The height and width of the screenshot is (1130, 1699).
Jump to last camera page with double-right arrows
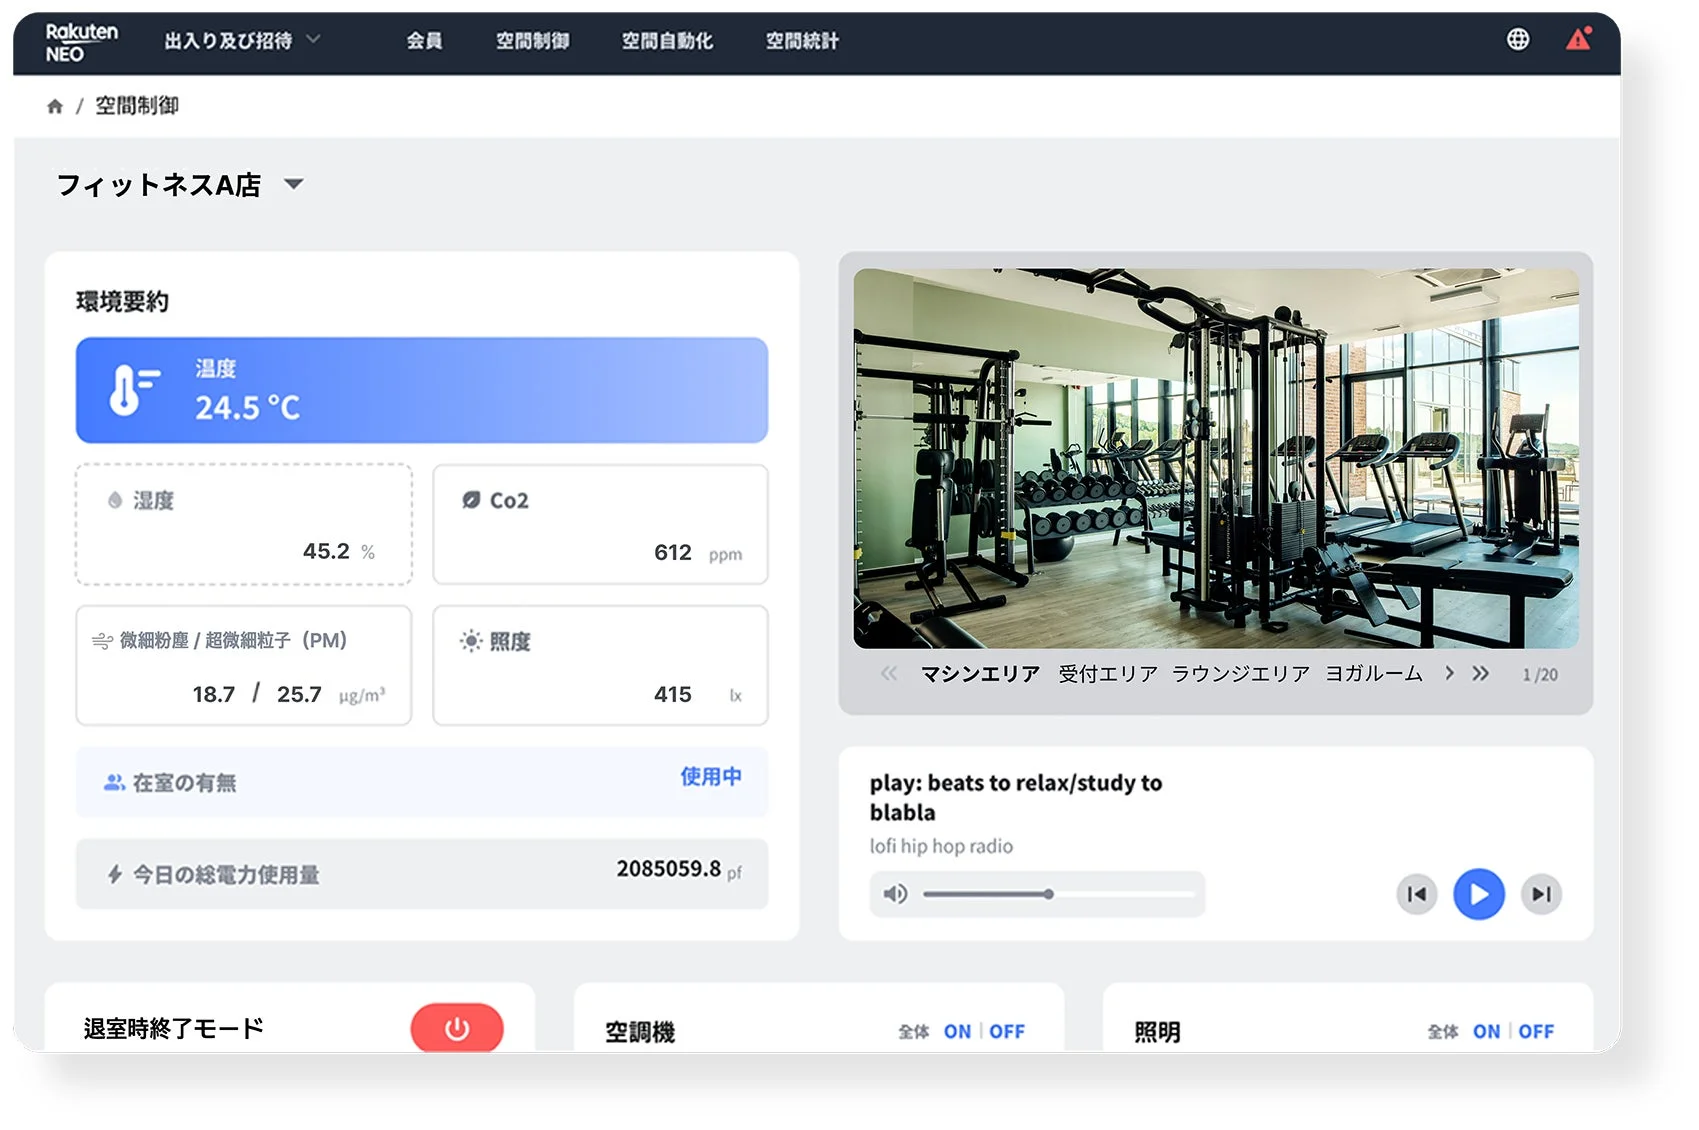coord(1480,673)
